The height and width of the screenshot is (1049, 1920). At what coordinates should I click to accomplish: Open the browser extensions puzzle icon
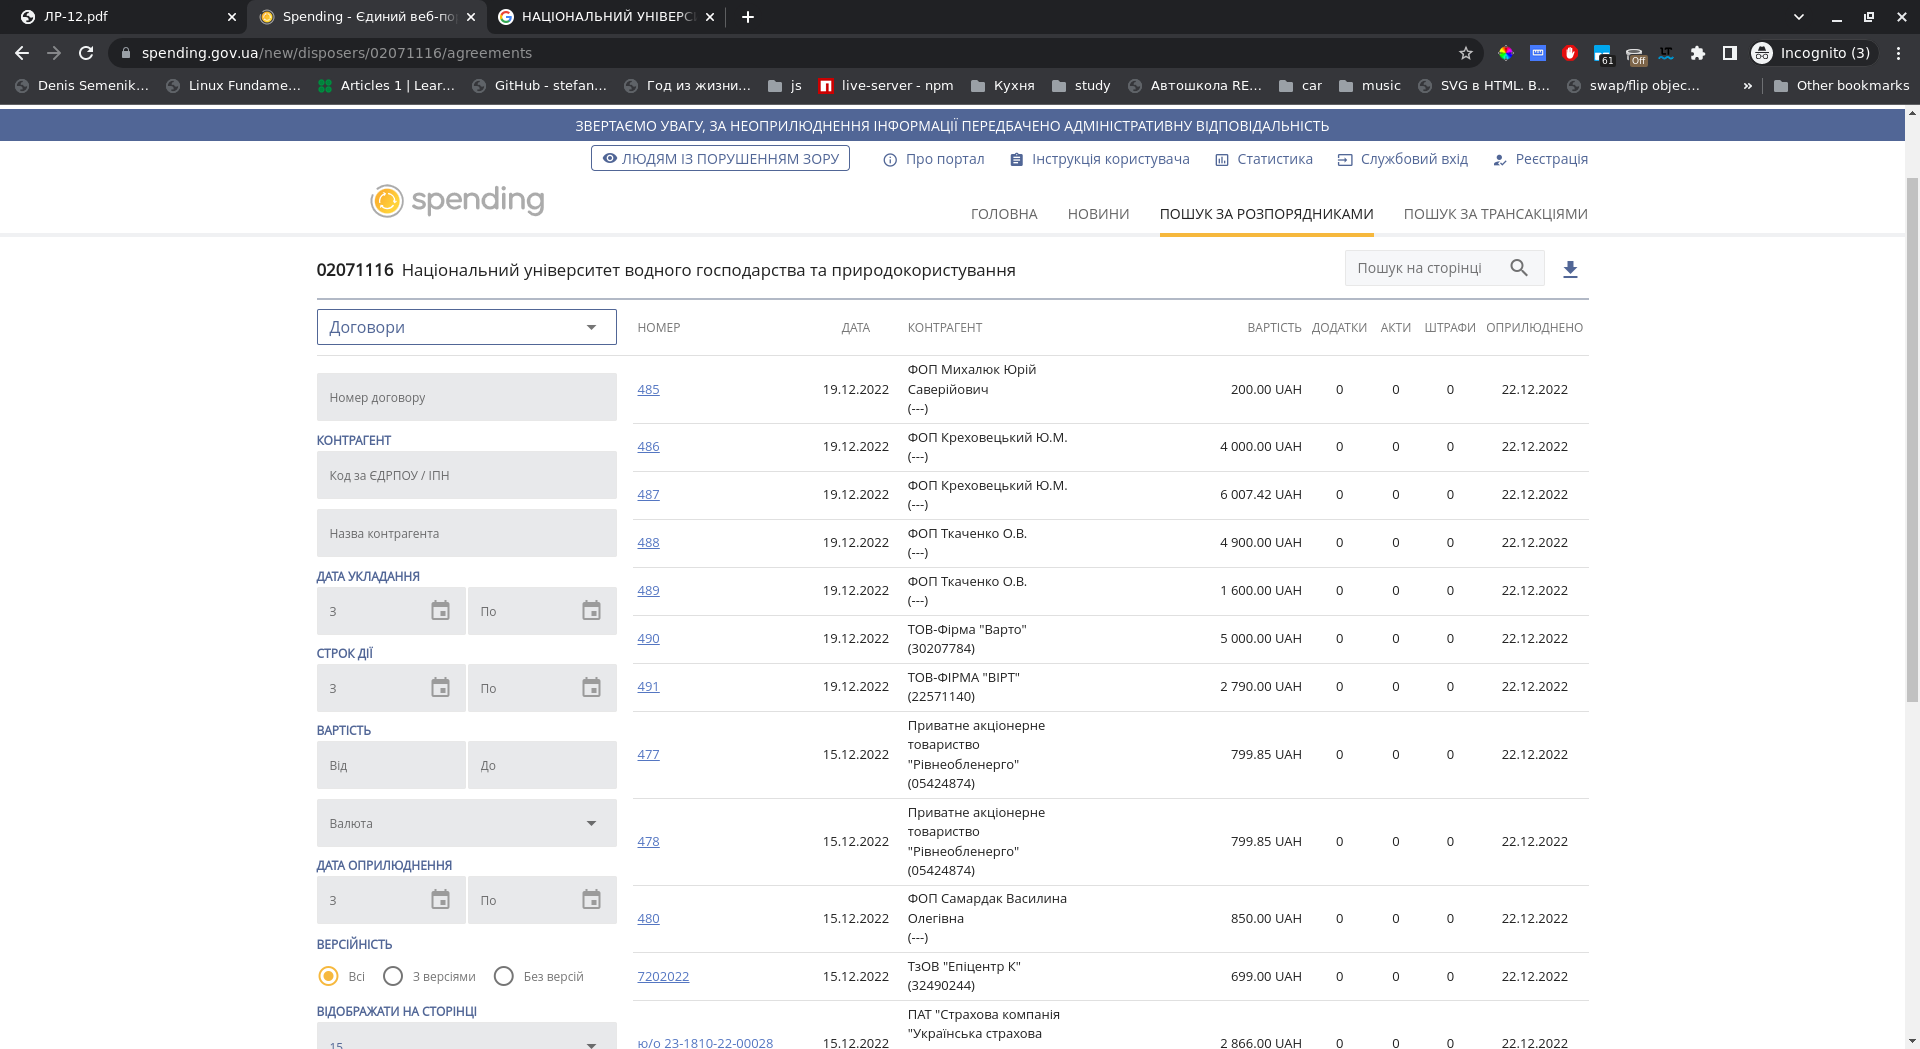(1697, 53)
